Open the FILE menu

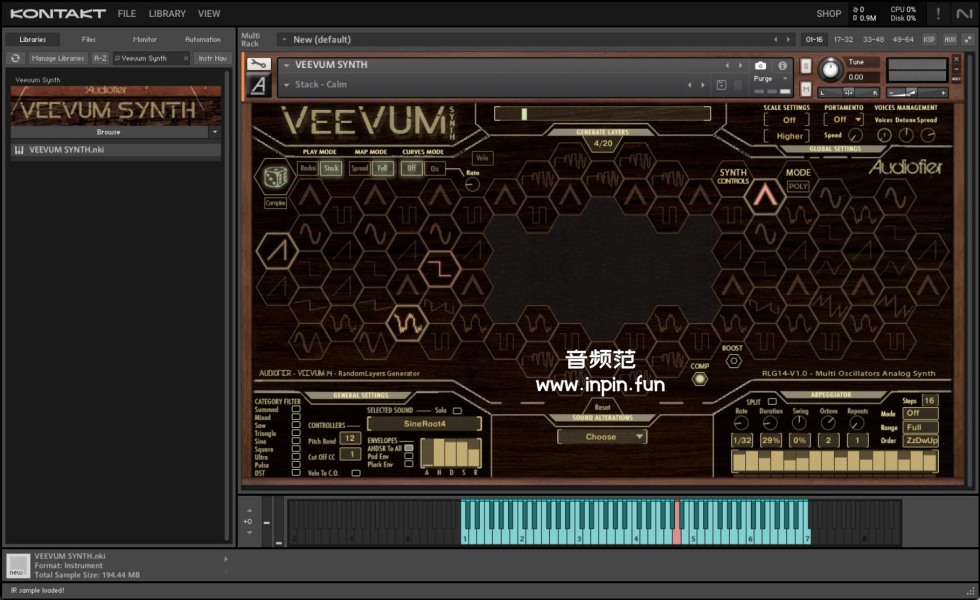(126, 14)
